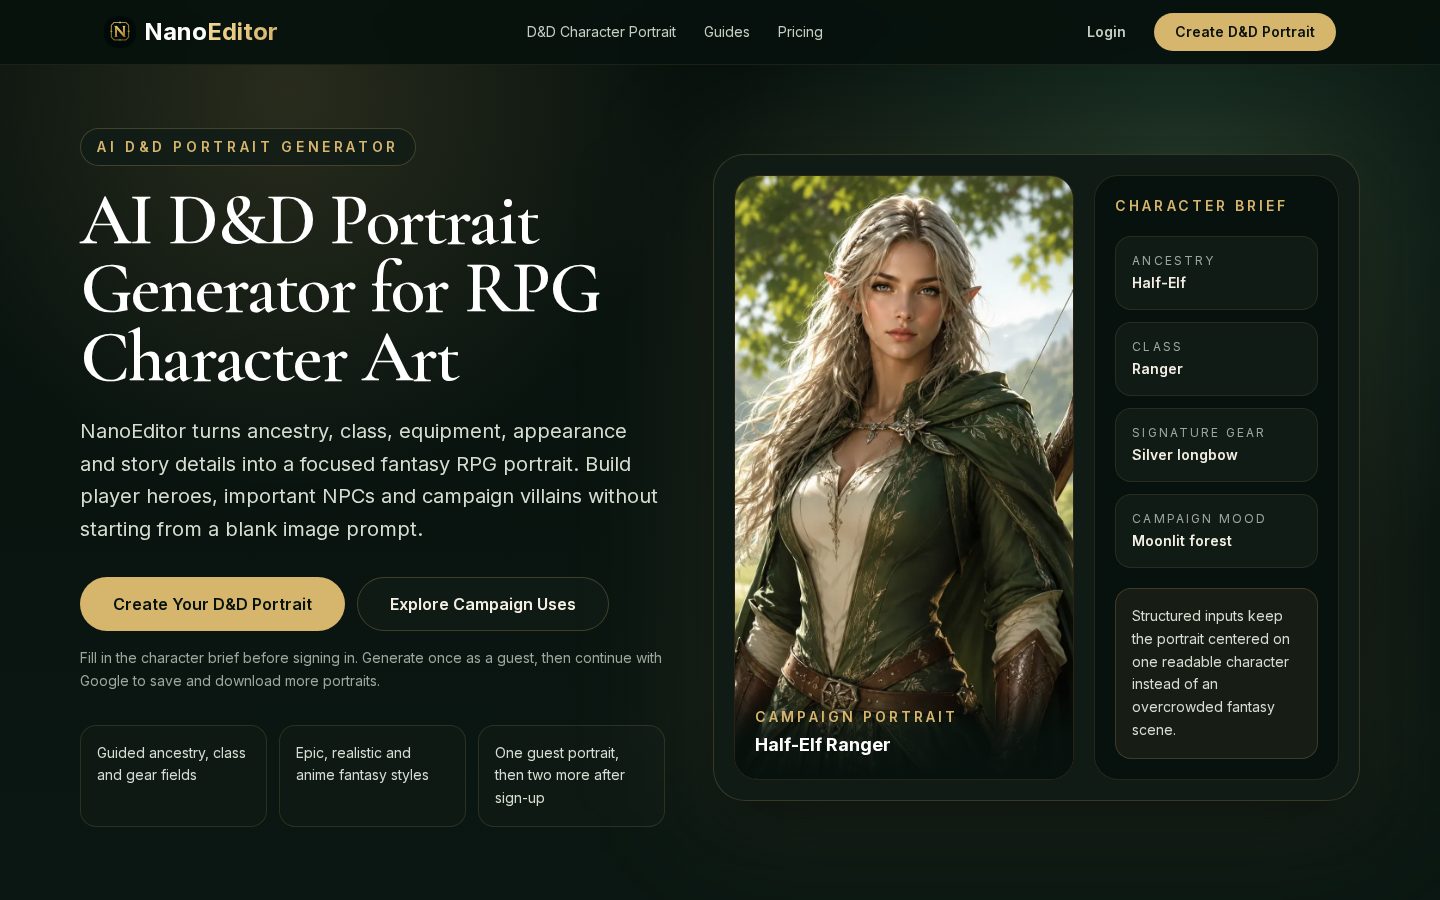Image resolution: width=1440 pixels, height=900 pixels.
Task: Click the 'One guest portrait' feature card
Action: [571, 776]
